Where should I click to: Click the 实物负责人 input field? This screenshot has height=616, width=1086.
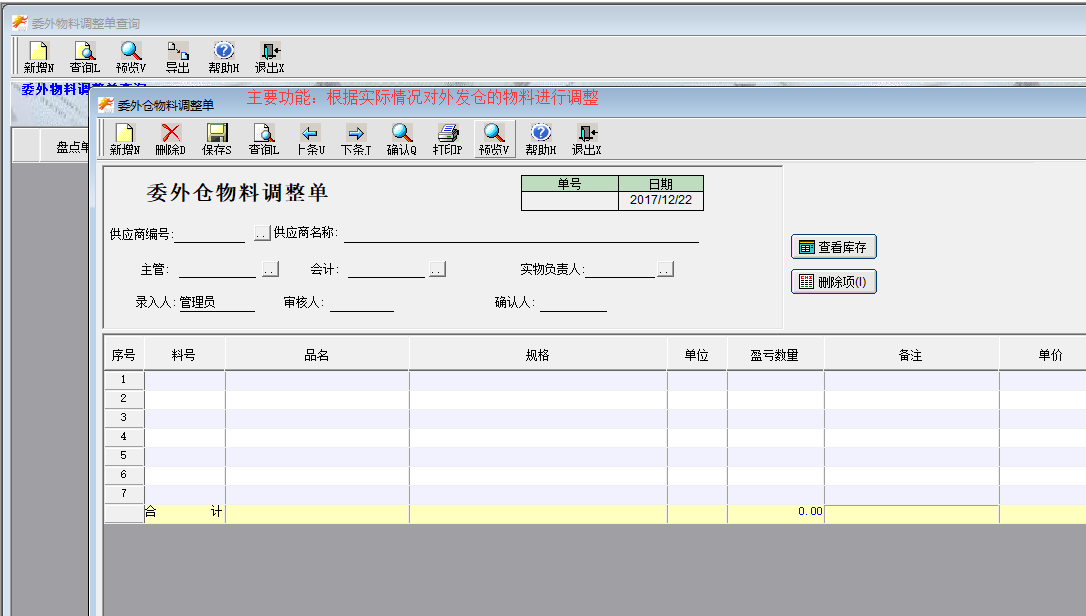[x=620, y=270]
